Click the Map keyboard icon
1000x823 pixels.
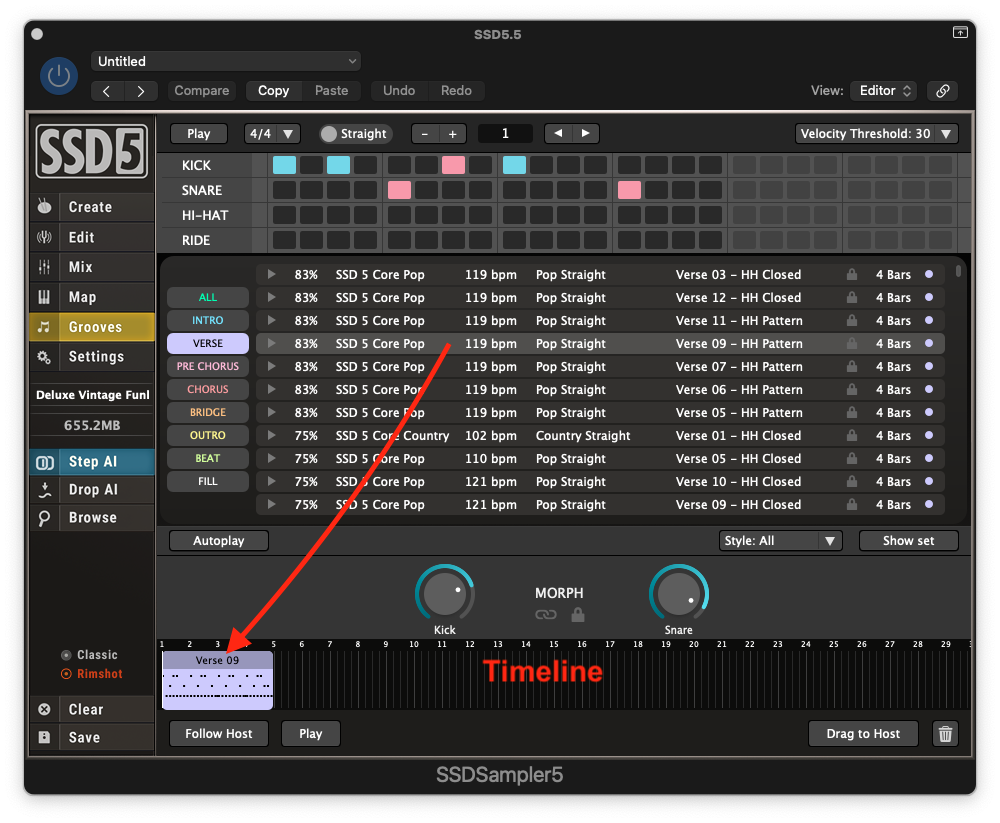point(44,297)
